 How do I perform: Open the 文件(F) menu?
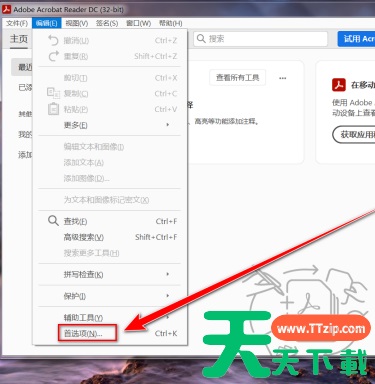click(x=17, y=23)
